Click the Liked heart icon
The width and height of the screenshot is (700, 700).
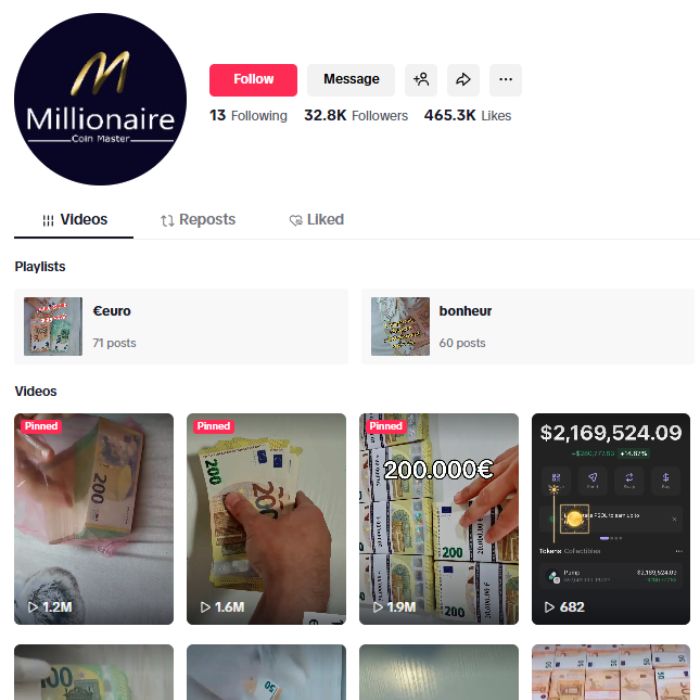pyautogui.click(x=296, y=220)
